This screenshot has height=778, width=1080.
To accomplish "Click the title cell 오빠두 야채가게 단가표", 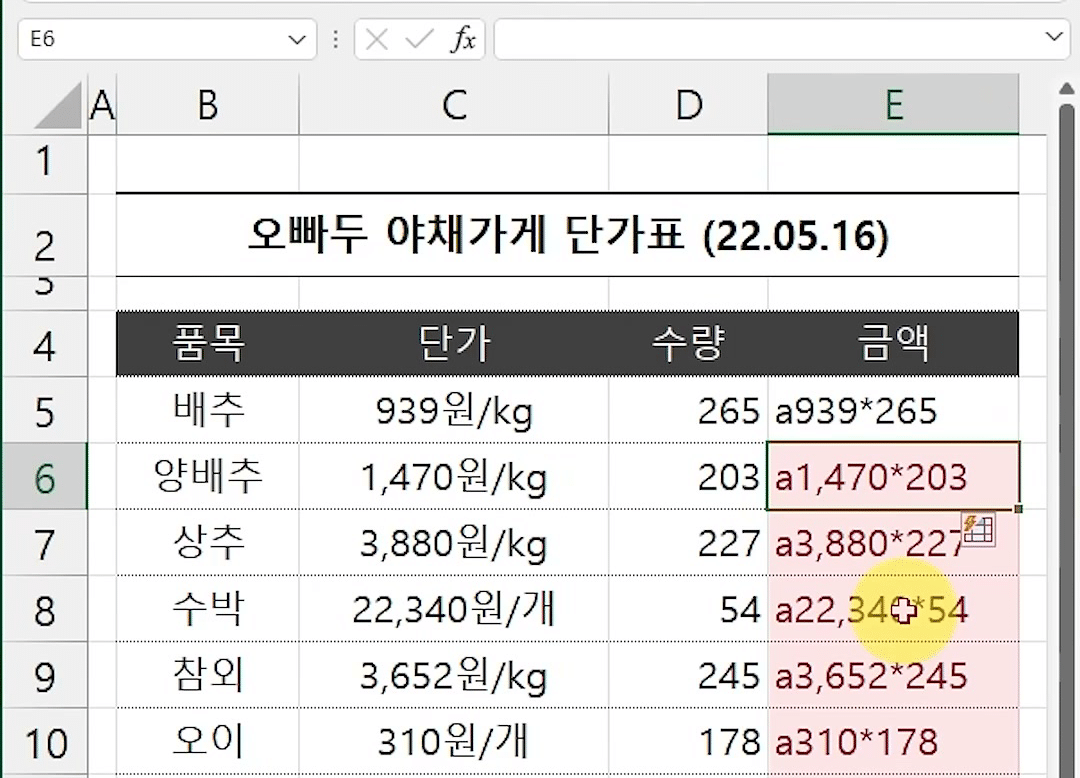I will pos(568,235).
